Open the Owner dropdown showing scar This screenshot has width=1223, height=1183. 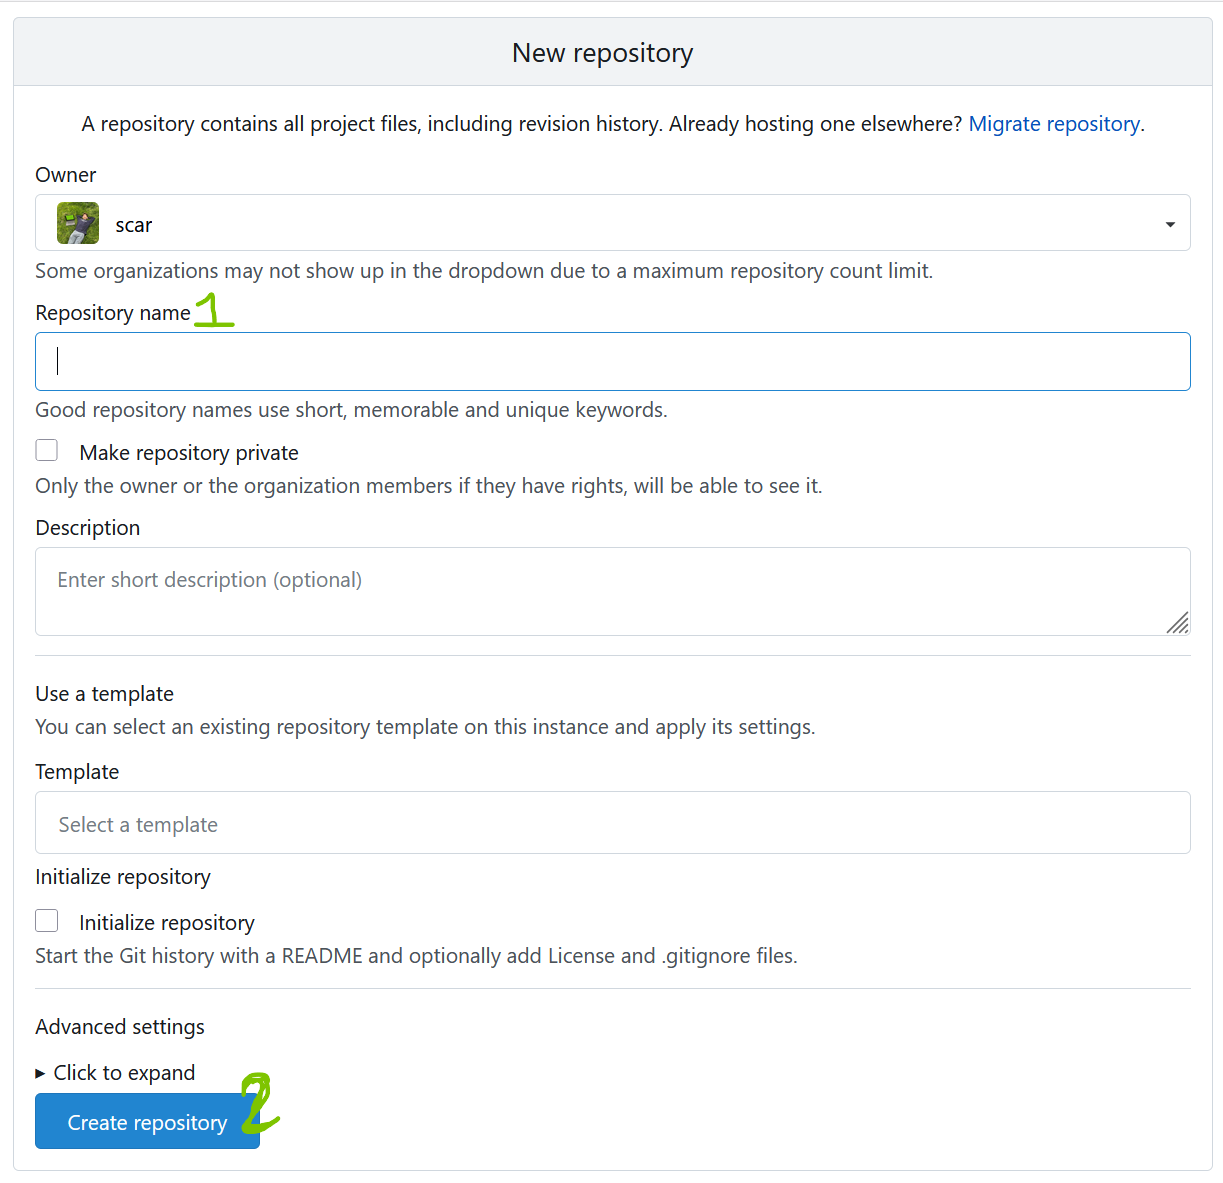(612, 223)
